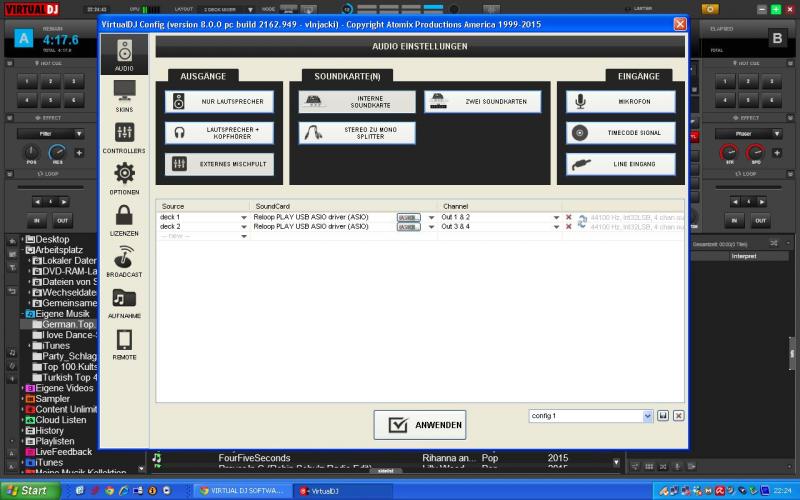
Task: Choose Zwei Soundkarten option
Action: (483, 102)
